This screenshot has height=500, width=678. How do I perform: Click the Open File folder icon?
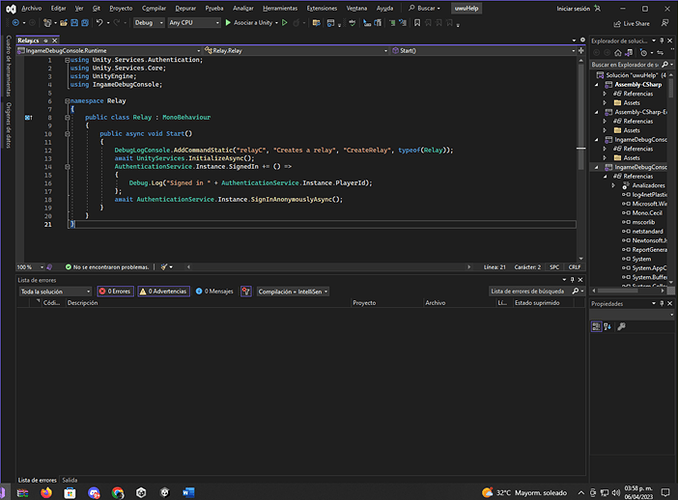point(64,22)
